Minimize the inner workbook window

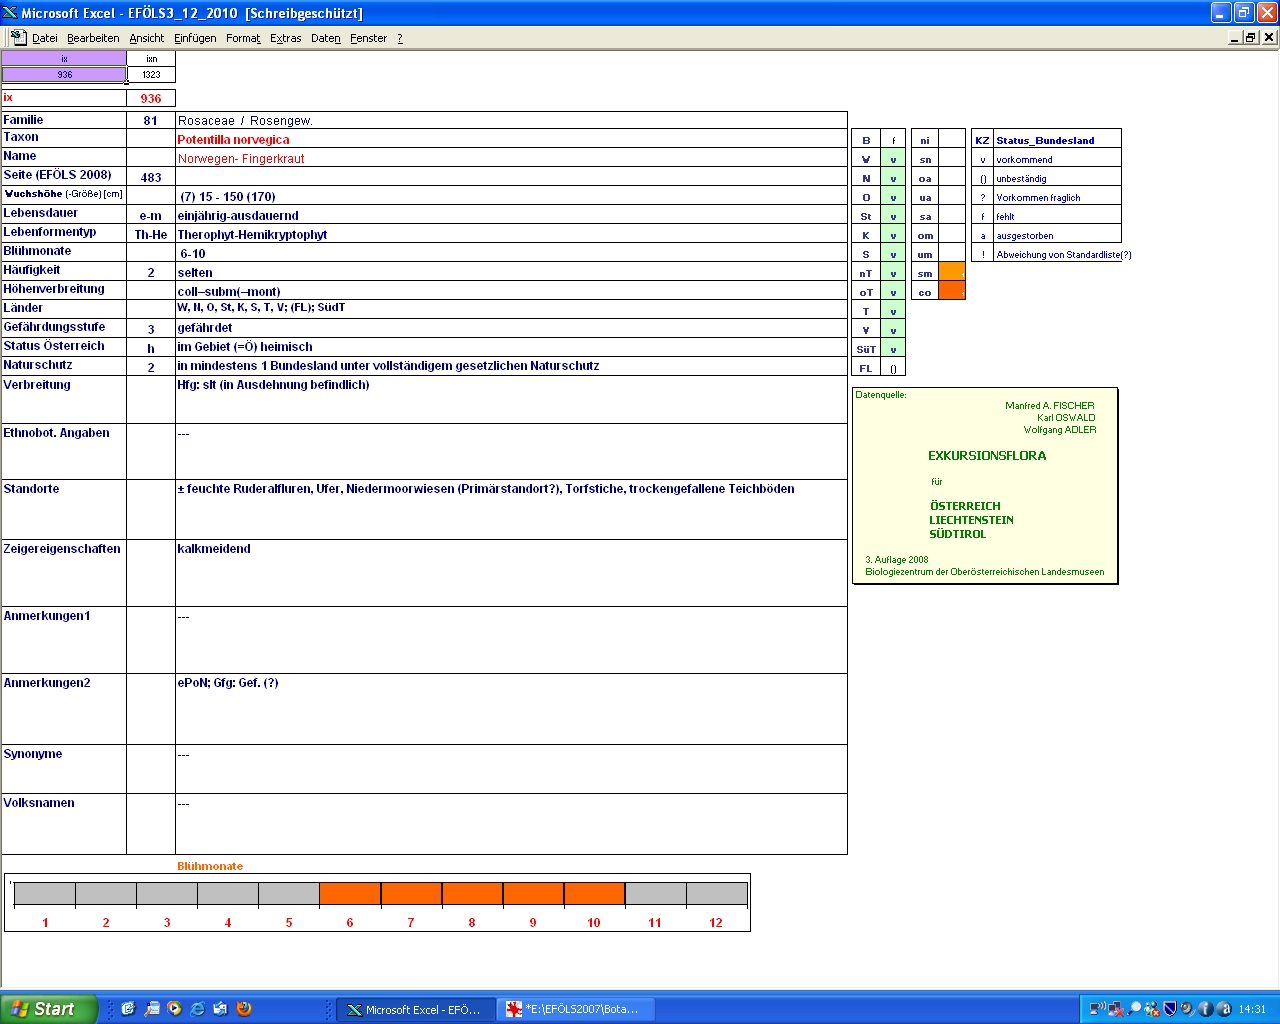[1235, 37]
